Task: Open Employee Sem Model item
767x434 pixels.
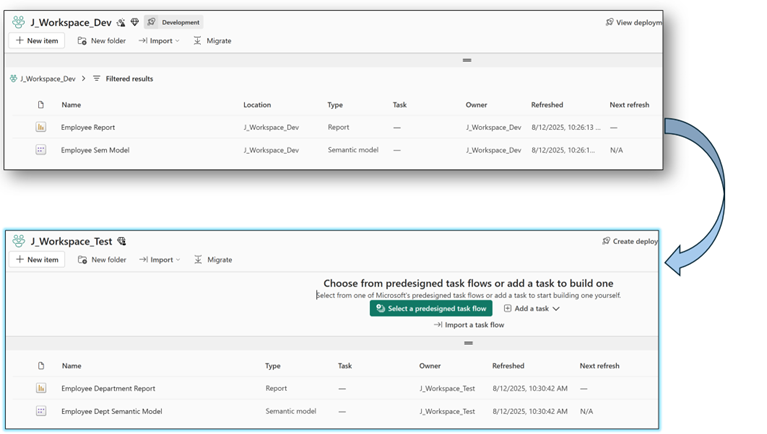Action: [95, 150]
